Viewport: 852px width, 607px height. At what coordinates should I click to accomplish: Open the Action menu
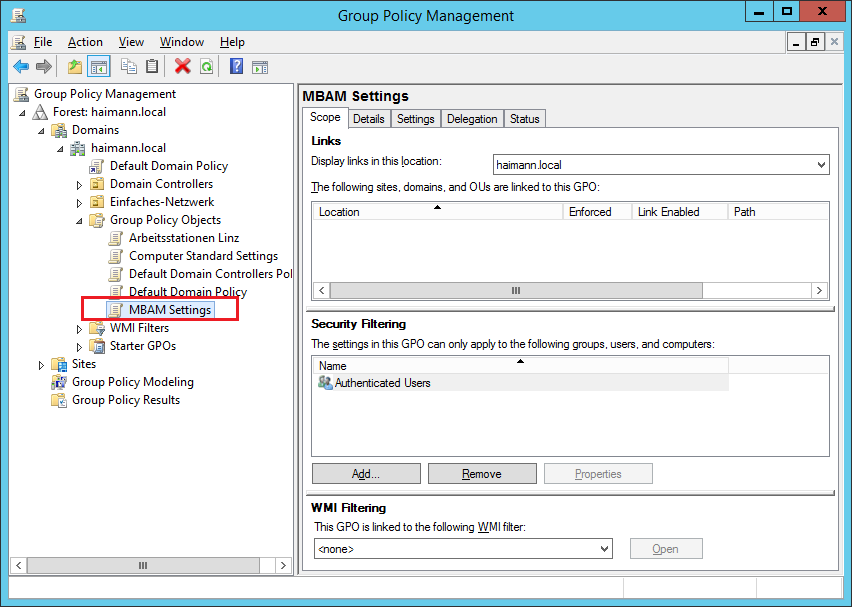point(85,42)
